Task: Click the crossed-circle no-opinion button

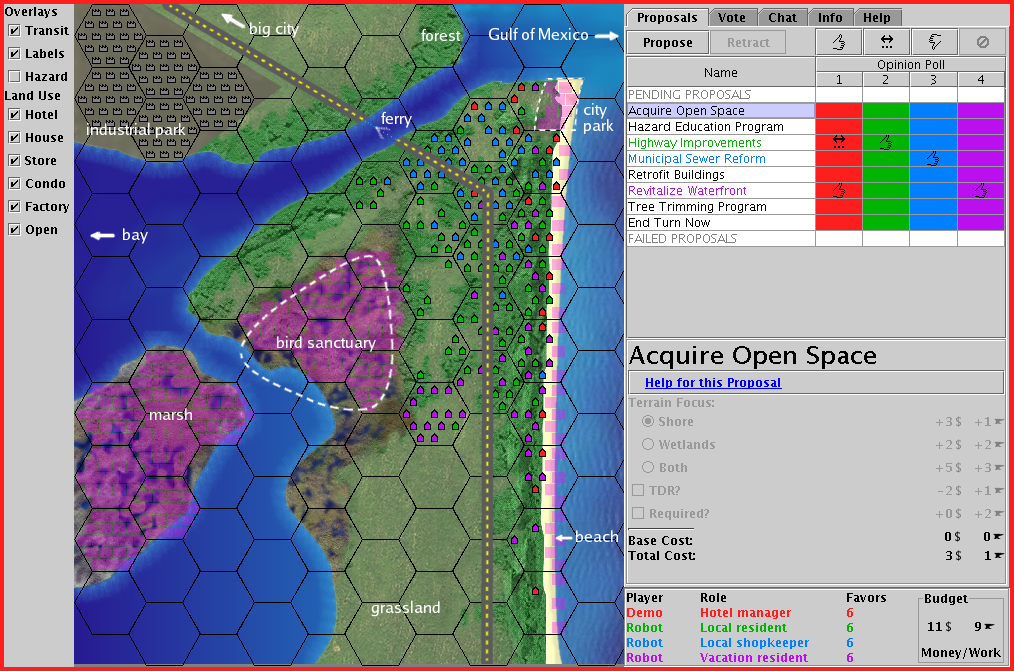Action: tap(981, 42)
